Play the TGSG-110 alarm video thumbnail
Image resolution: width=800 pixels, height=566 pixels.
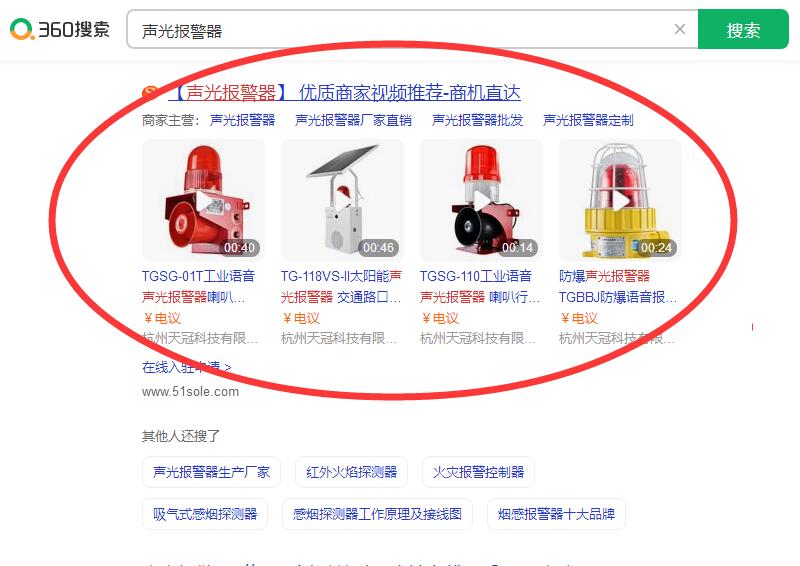481,201
